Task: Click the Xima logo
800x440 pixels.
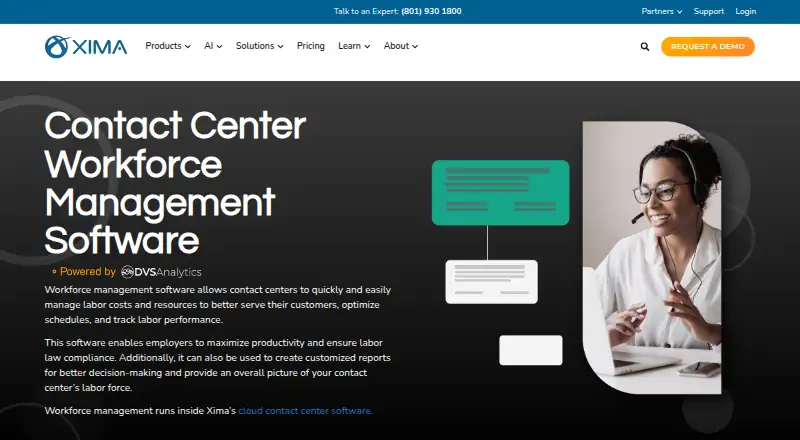Action: (86, 46)
